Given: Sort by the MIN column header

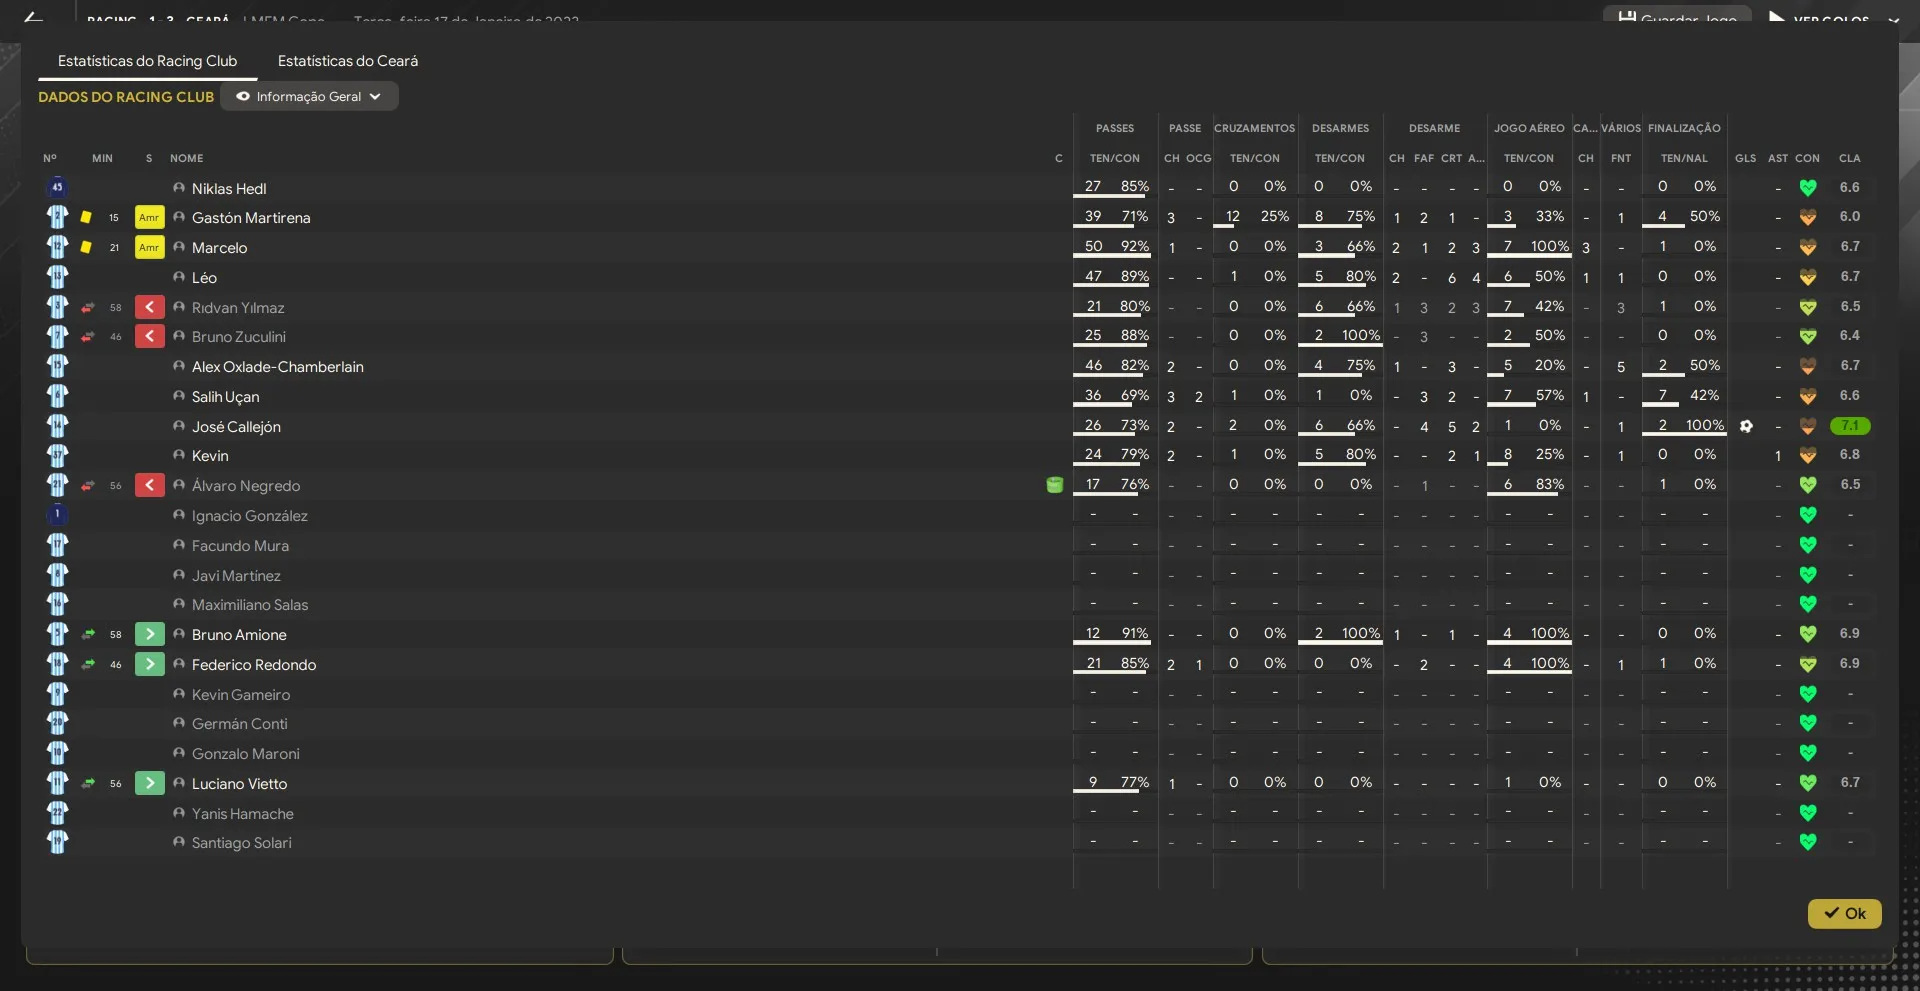Looking at the screenshot, I should tap(102, 158).
